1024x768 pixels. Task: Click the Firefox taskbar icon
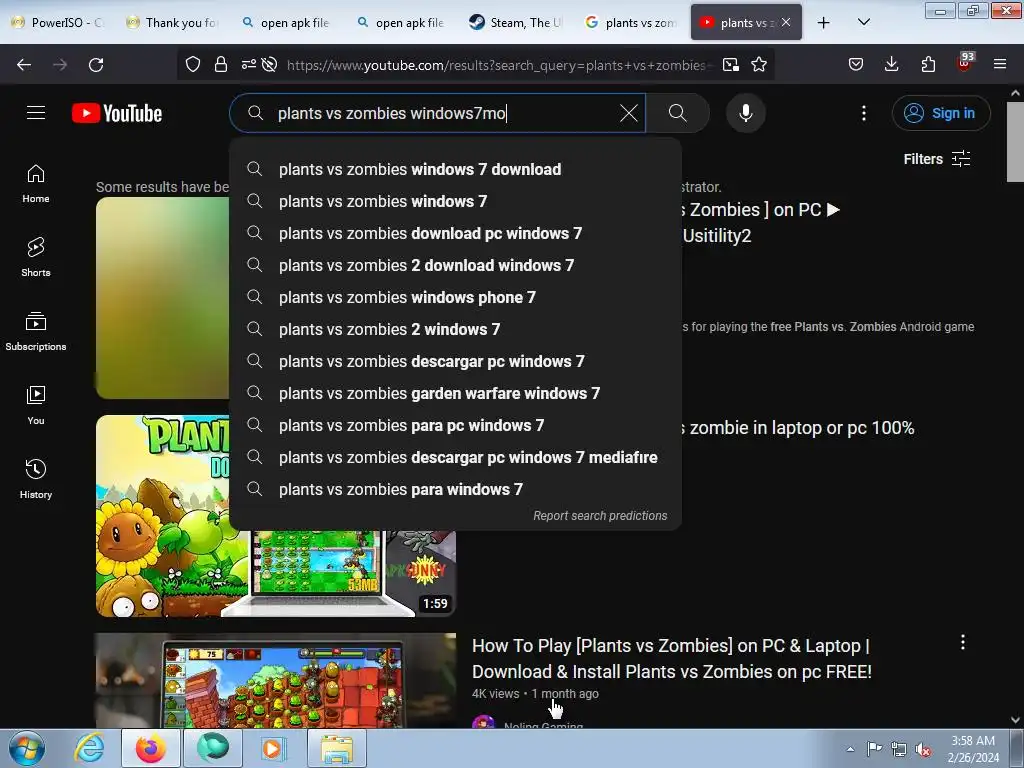pyautogui.click(x=151, y=748)
